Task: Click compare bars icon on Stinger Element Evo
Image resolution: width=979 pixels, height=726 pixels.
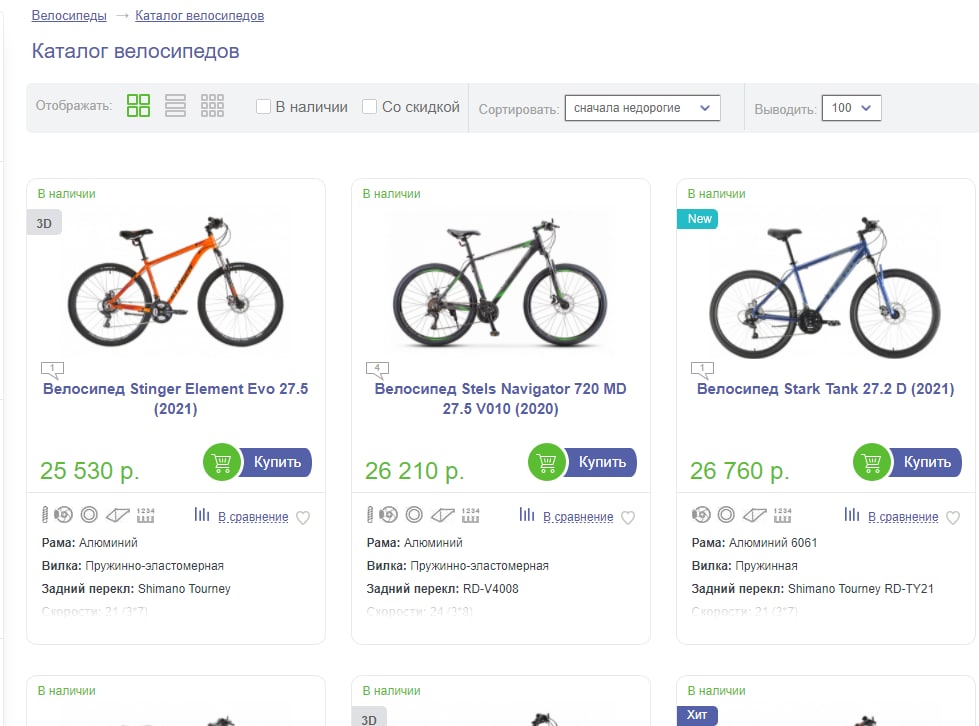Action: (x=202, y=514)
